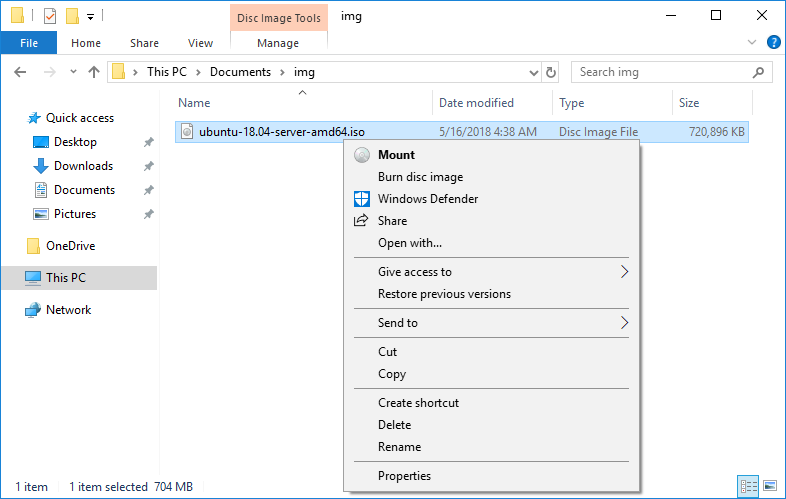
Task: Click the pin icon next to Documents
Action: (148, 190)
